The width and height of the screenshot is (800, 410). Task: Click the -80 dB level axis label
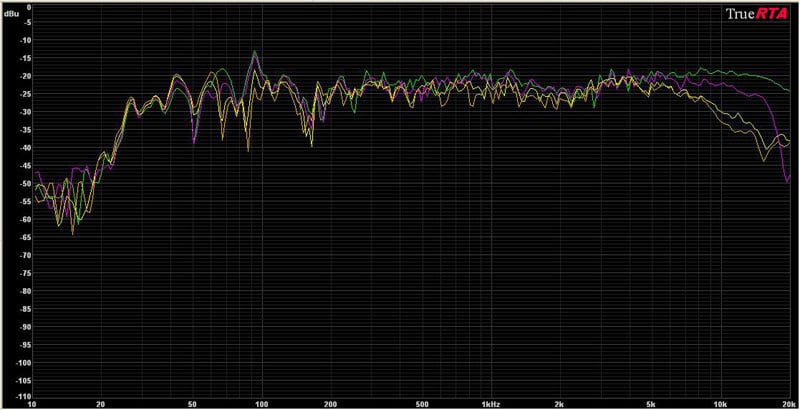coord(23,291)
